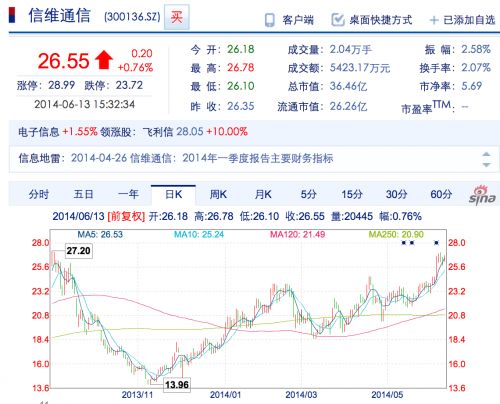The image size is (500, 404).
Task: Click the 换手率 2.07% value
Action: click(476, 68)
